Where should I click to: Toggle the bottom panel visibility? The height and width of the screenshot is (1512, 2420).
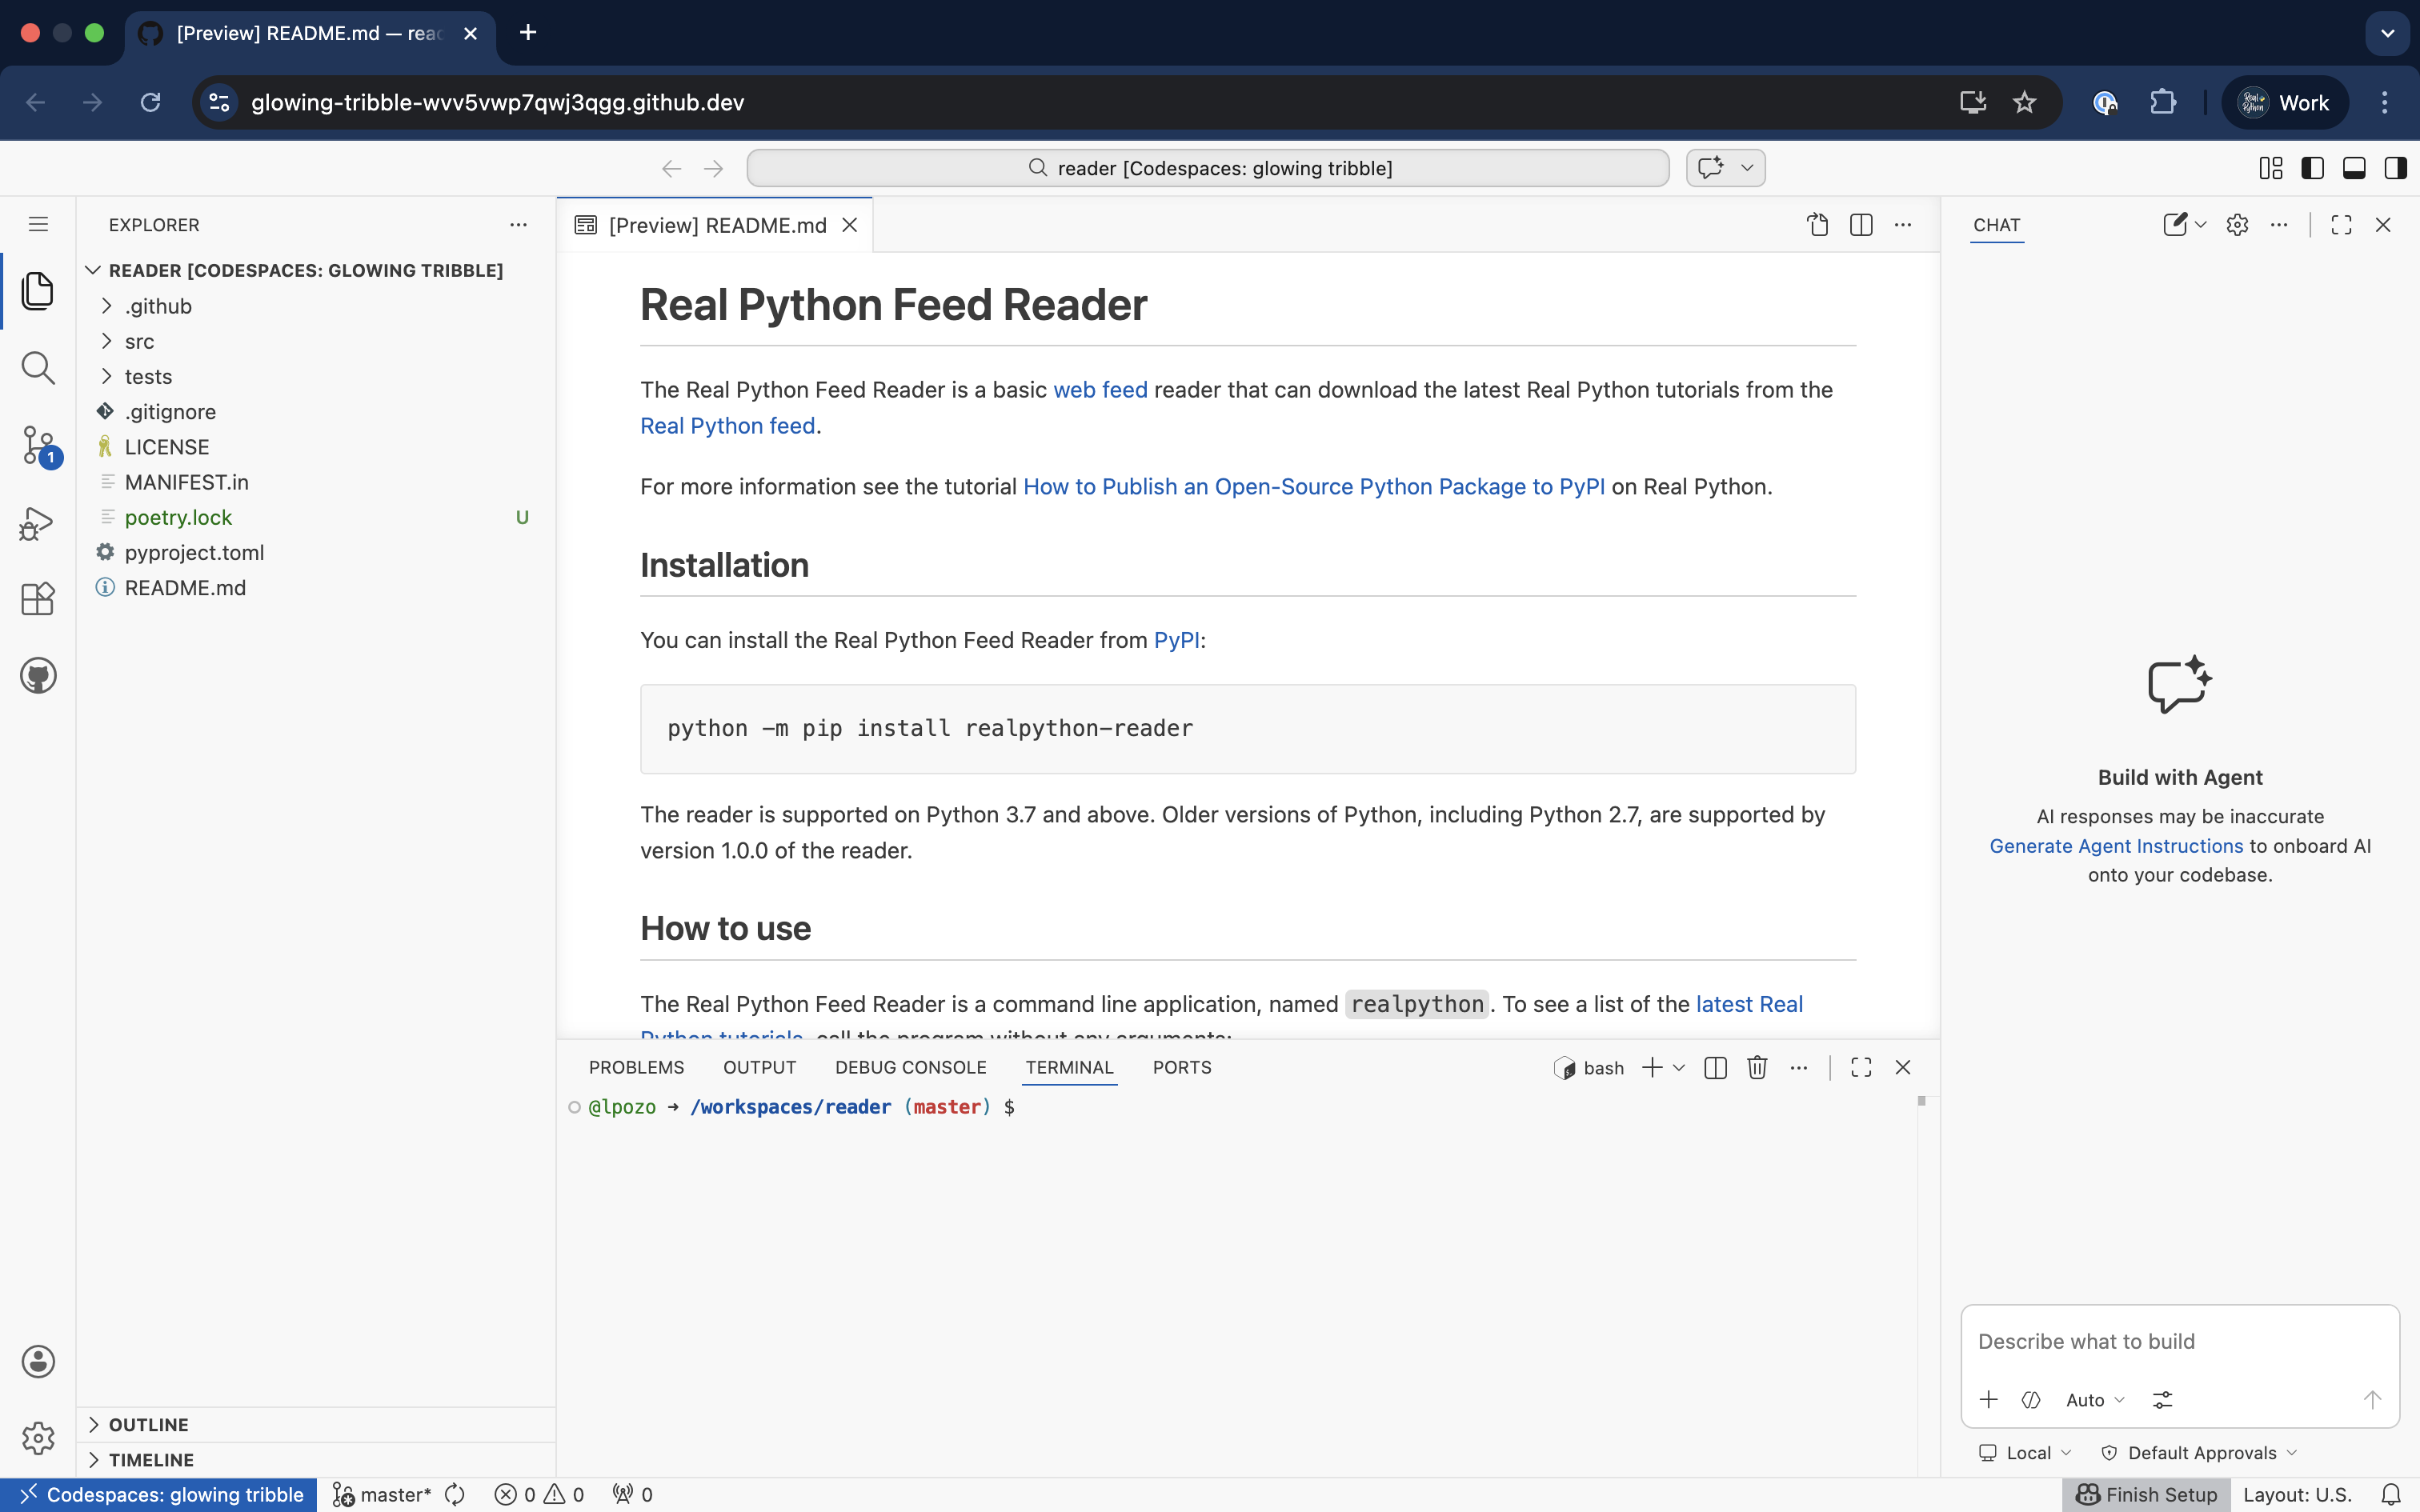click(2354, 168)
